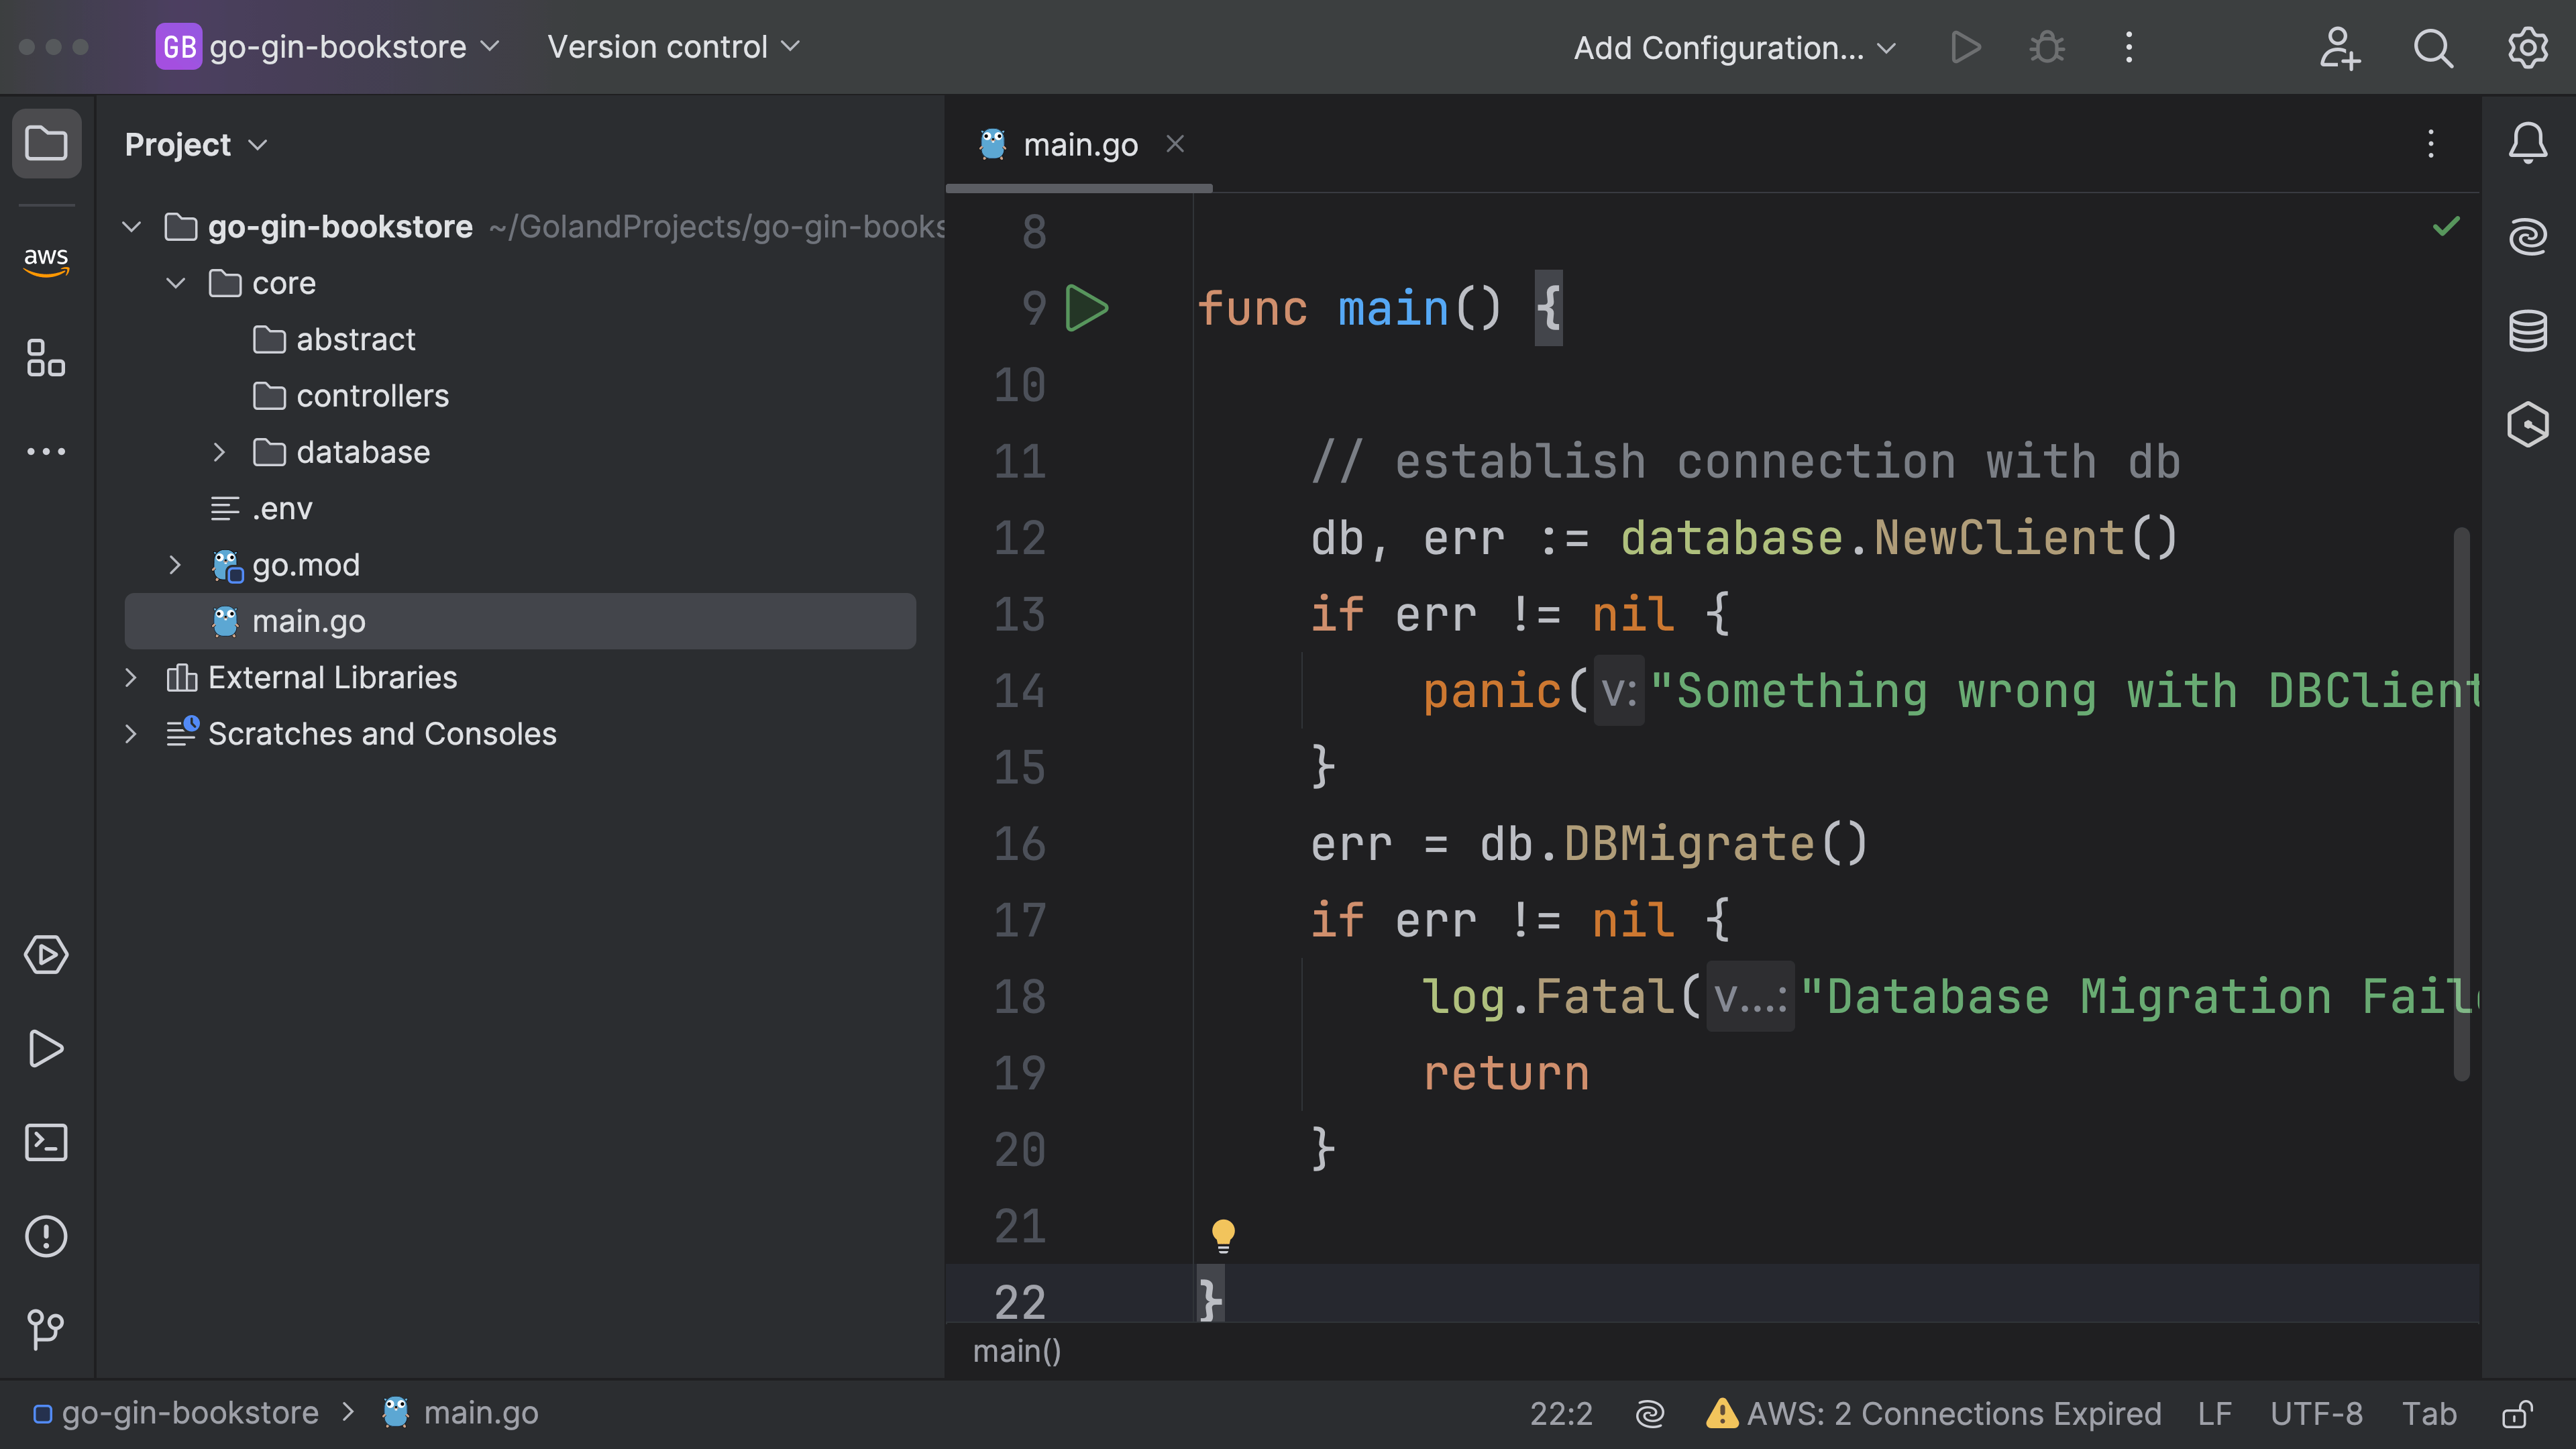The width and height of the screenshot is (2576, 1449).
Task: Open the Database tool window
Action: click(2528, 331)
